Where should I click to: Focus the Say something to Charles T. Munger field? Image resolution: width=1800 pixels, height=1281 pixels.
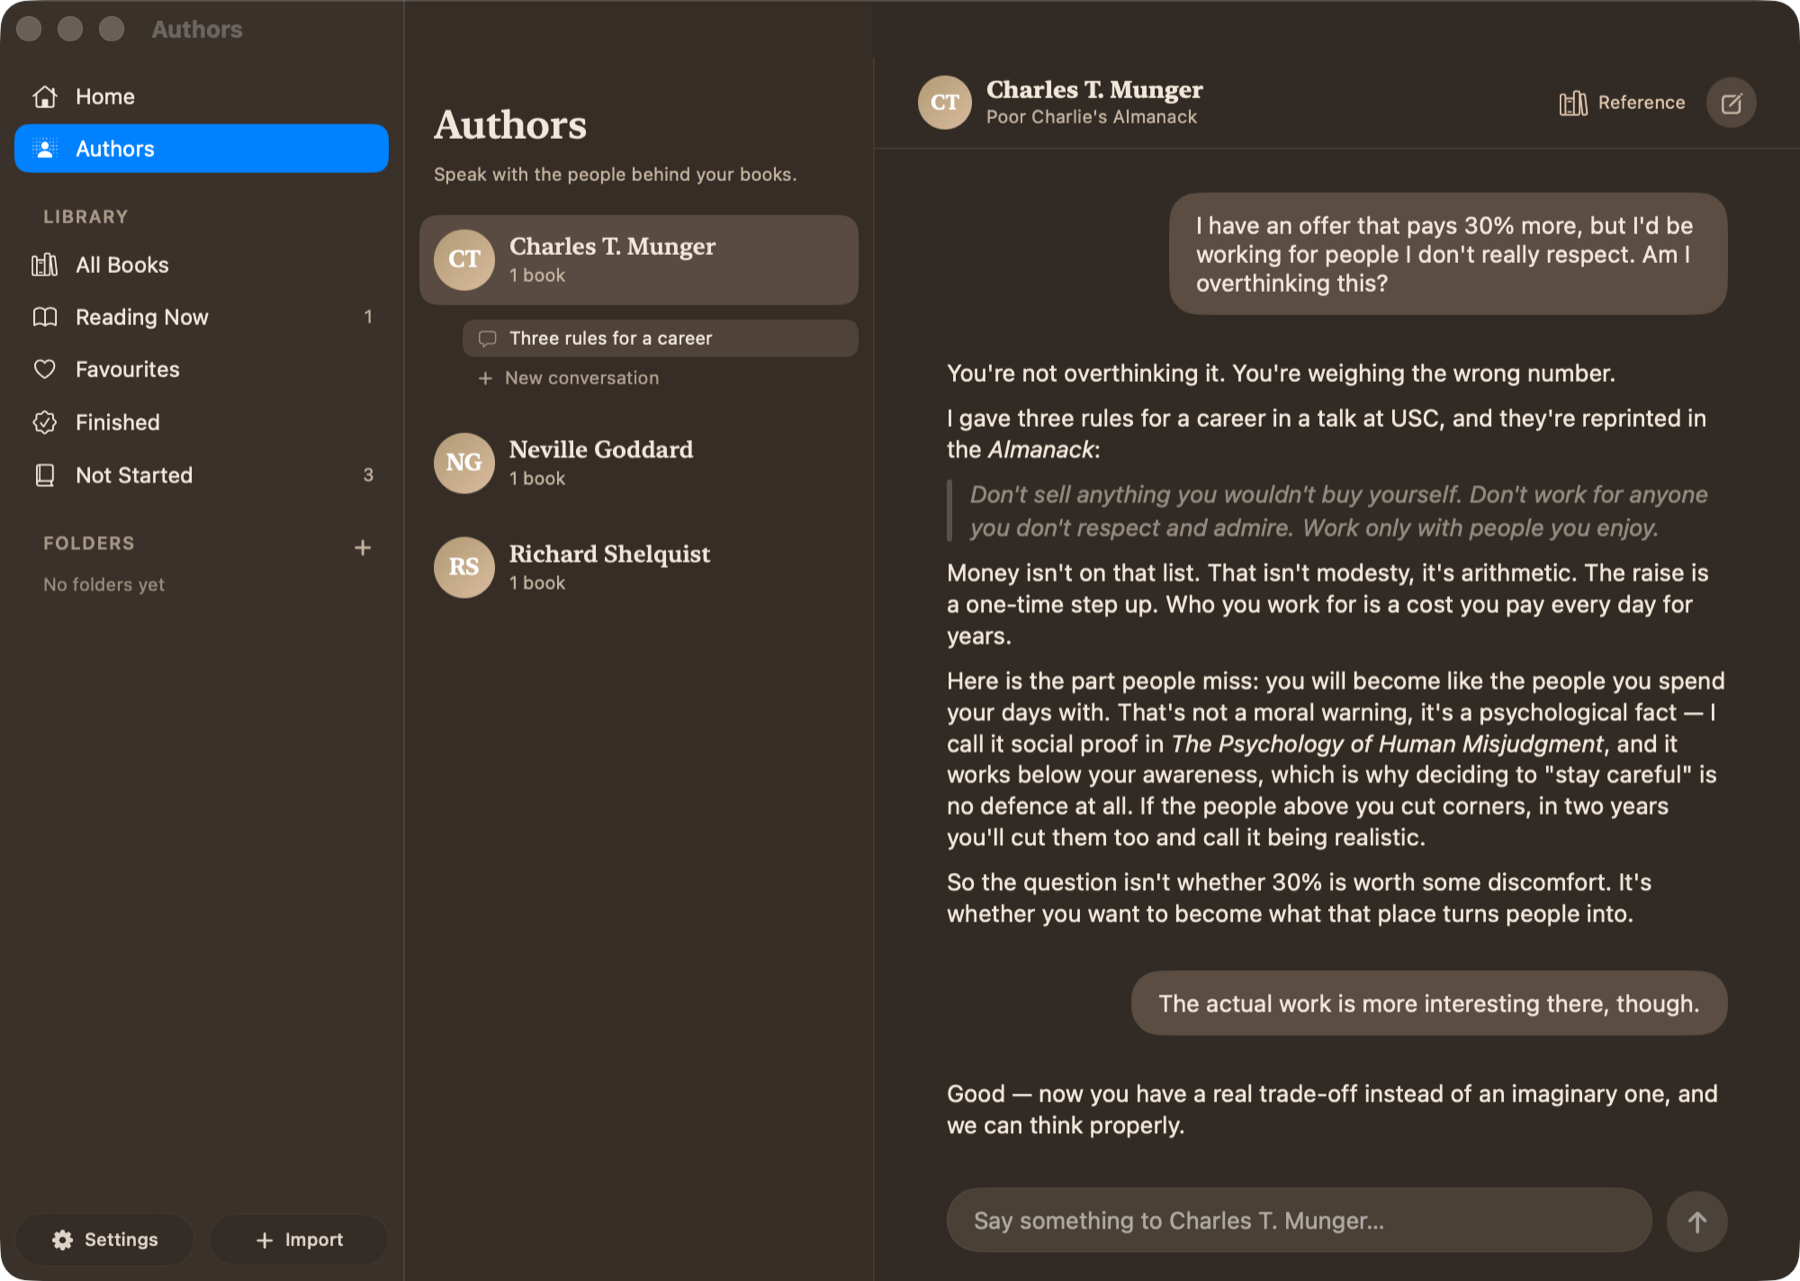[x=1299, y=1221]
